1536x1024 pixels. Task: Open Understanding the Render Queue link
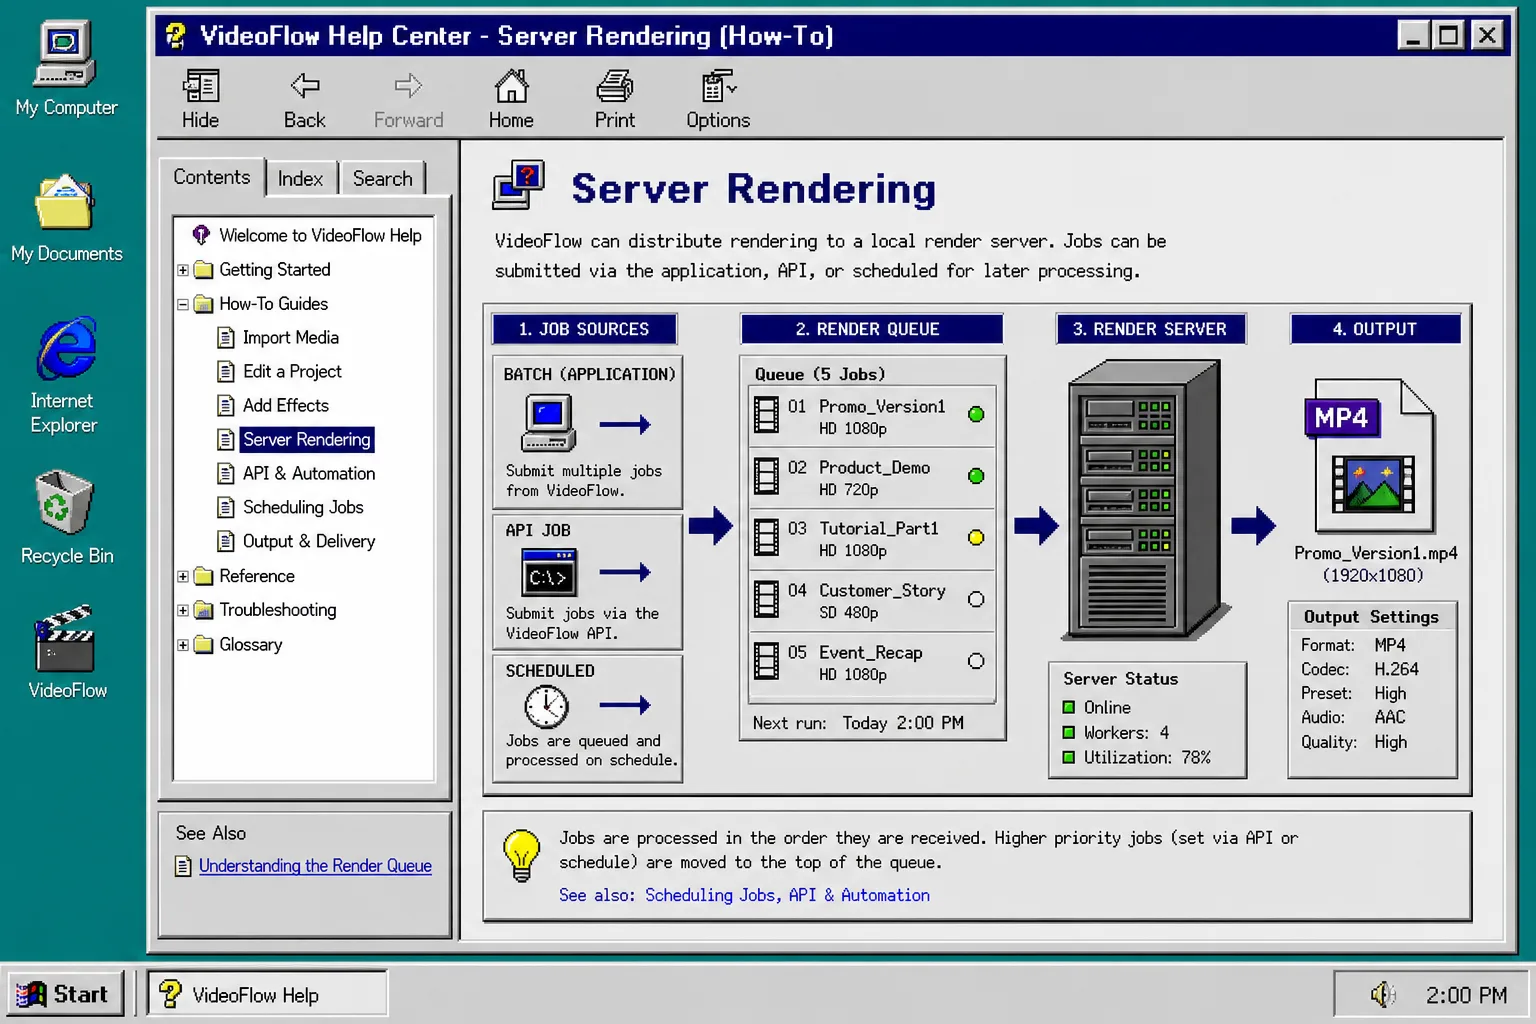(x=315, y=866)
